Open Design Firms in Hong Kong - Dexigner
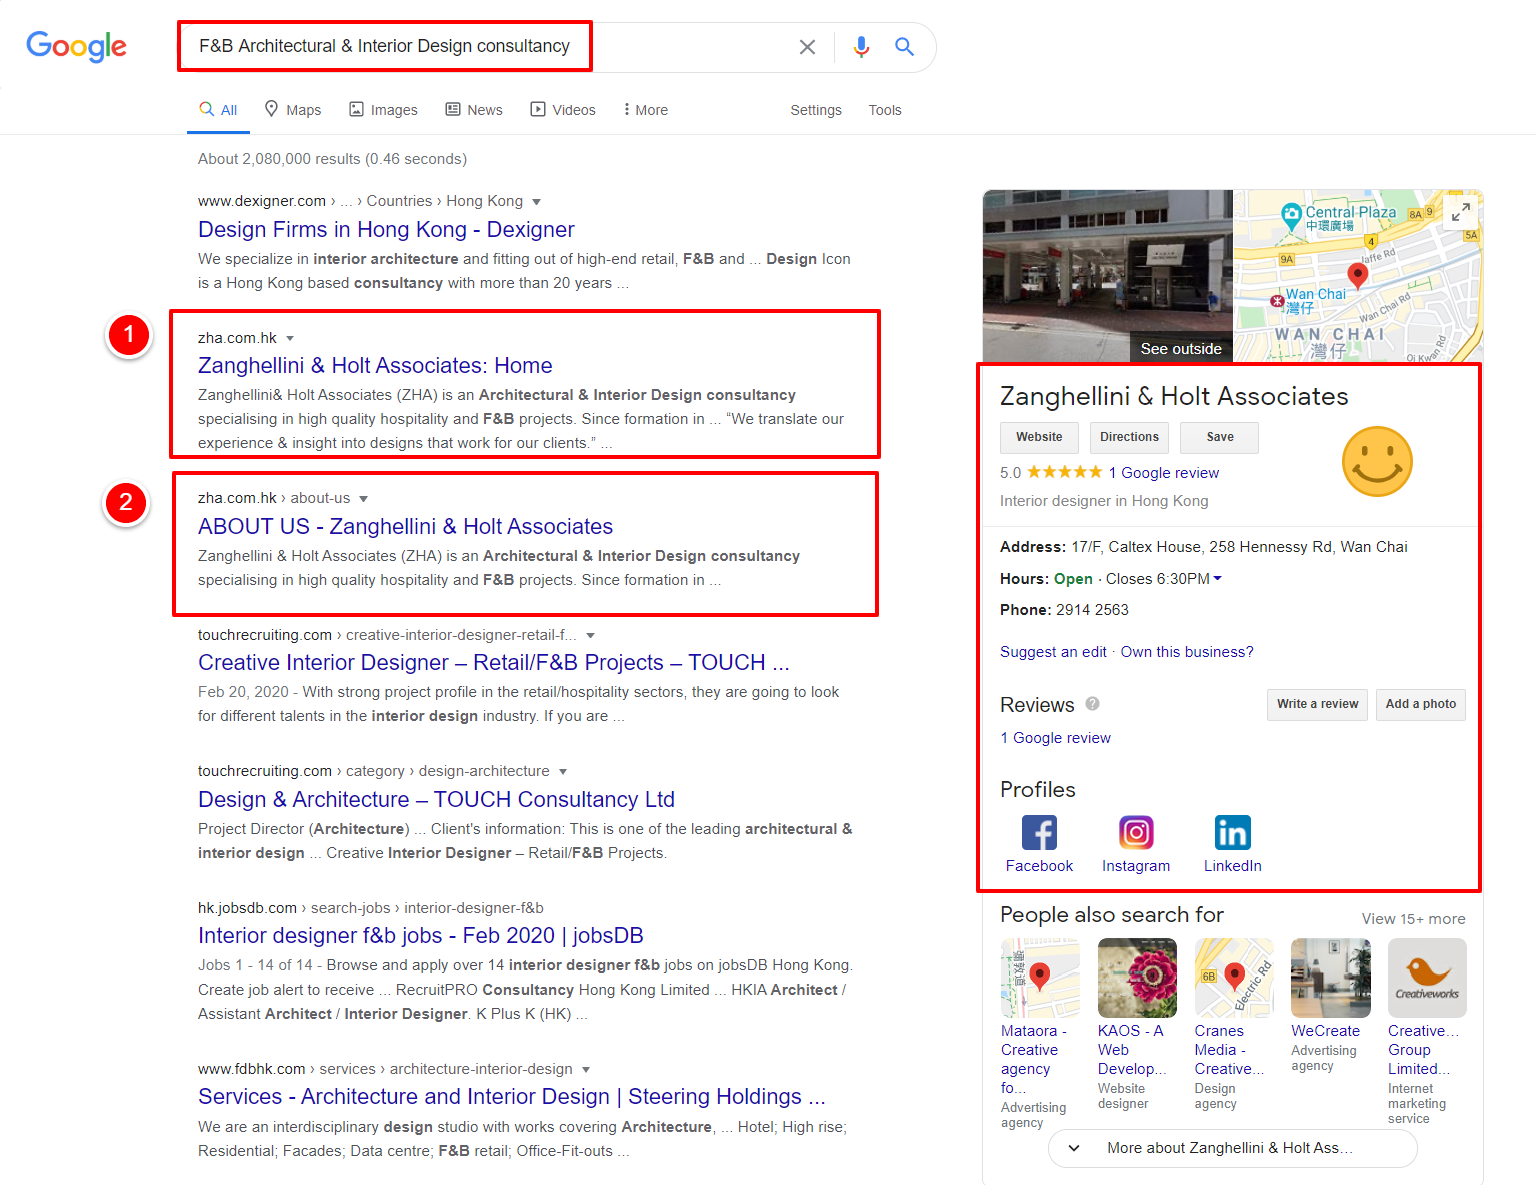 pyautogui.click(x=386, y=230)
